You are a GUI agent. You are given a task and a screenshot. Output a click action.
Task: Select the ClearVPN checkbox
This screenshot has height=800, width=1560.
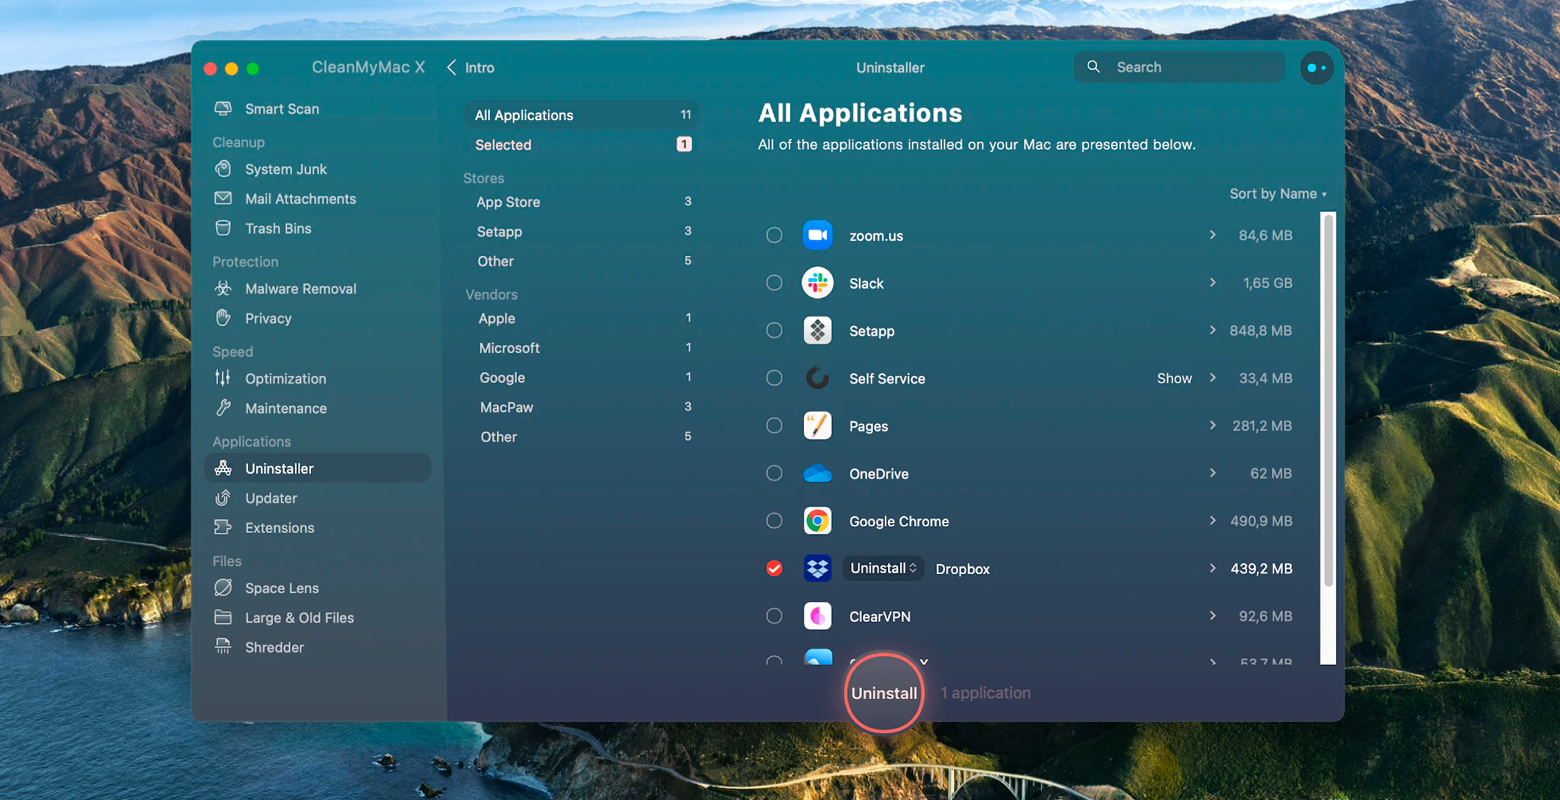tap(774, 616)
